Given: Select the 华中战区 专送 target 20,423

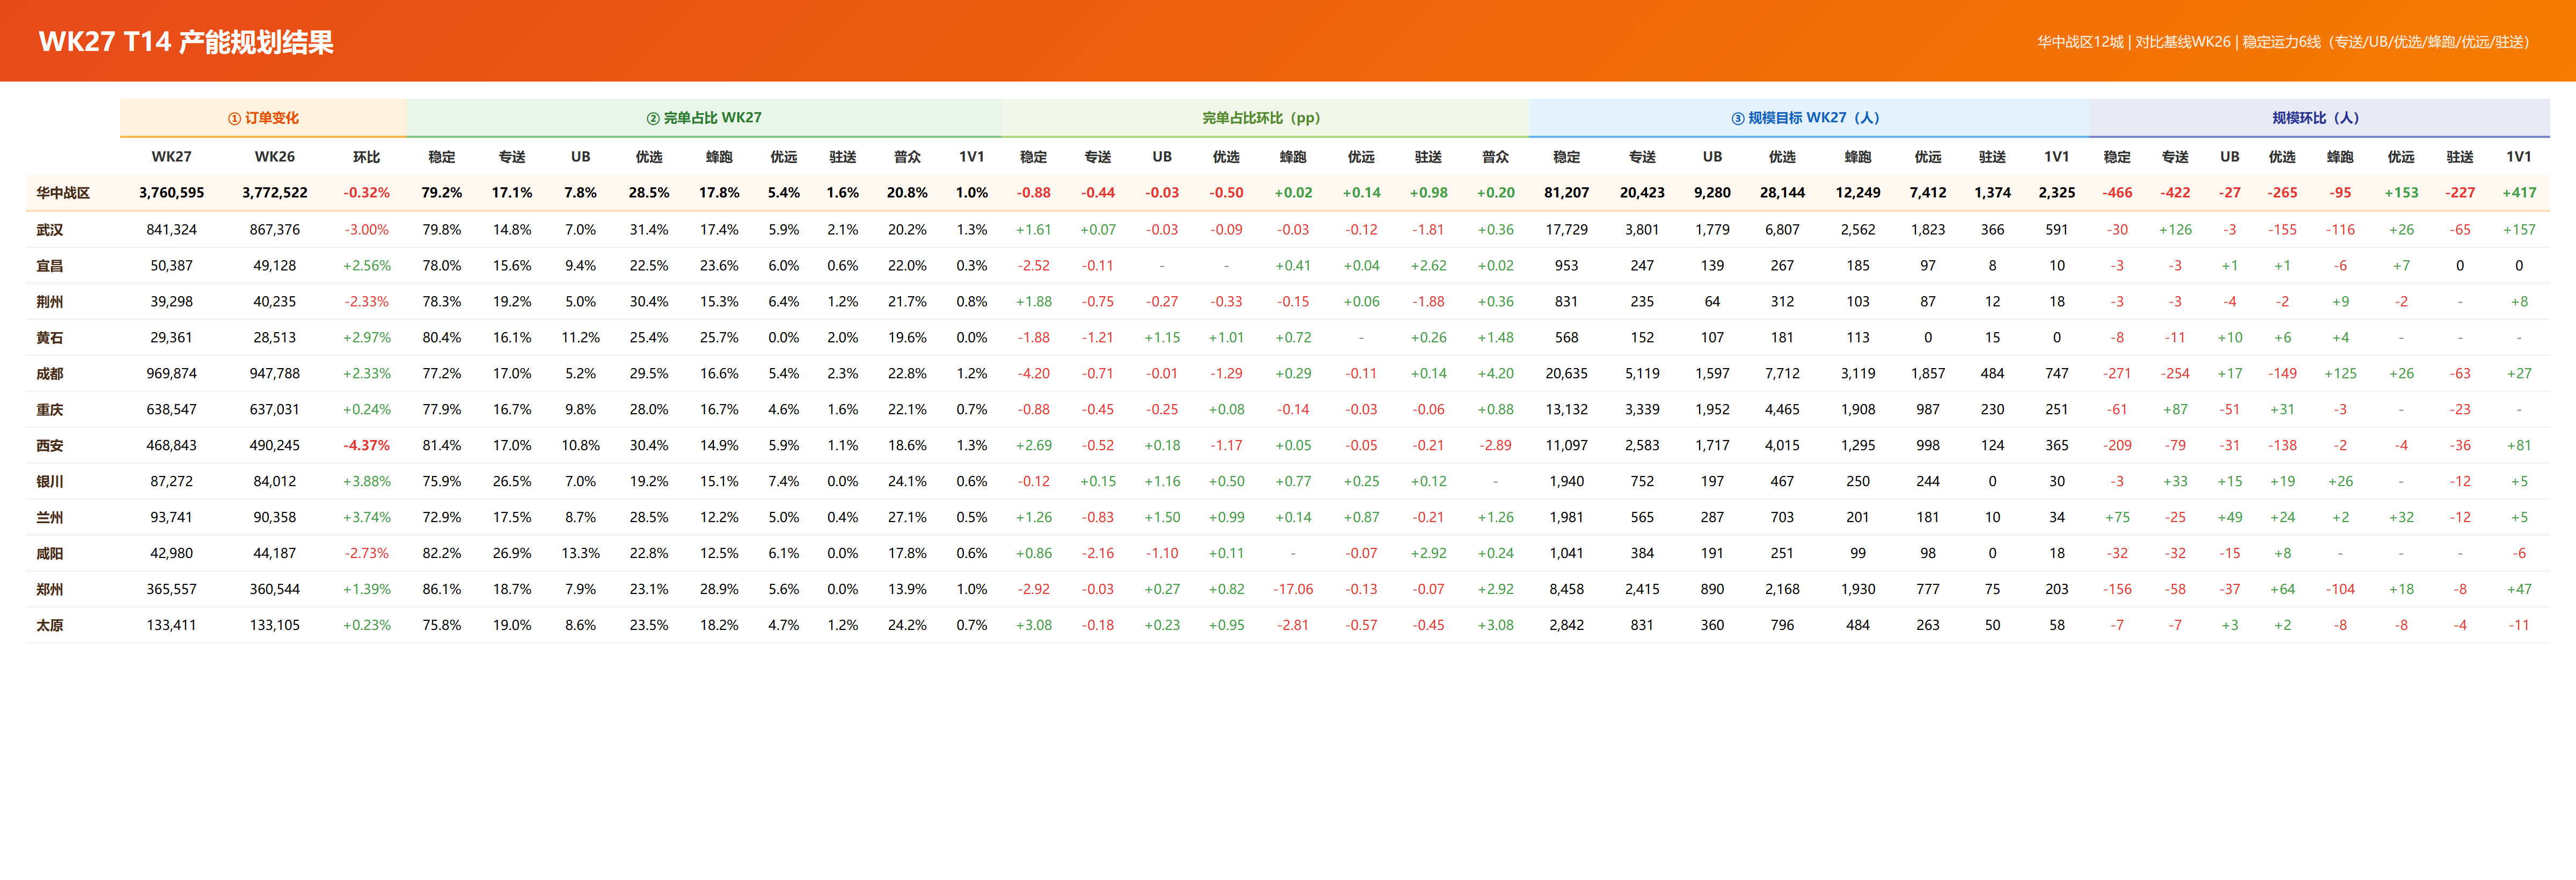Looking at the screenshot, I should tap(1642, 193).
